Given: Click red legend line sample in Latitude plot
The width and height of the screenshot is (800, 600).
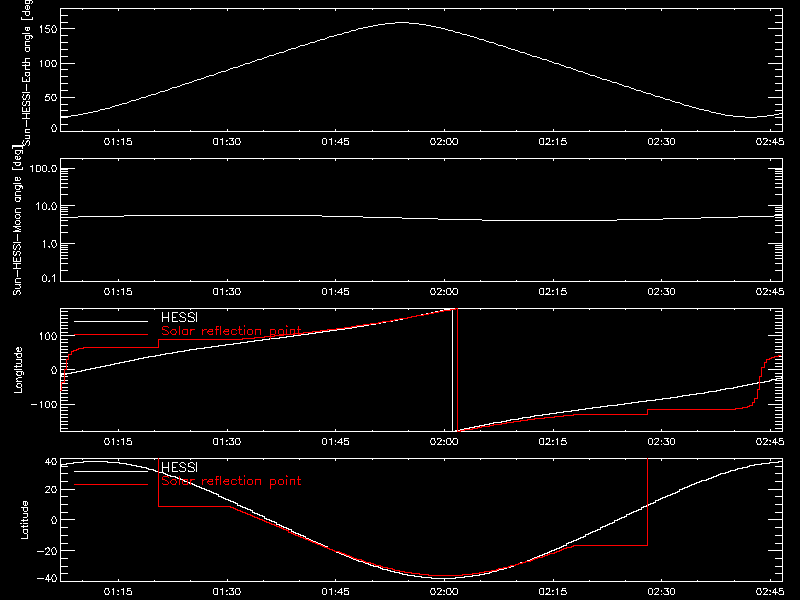Looking at the screenshot, I should click(111, 485).
